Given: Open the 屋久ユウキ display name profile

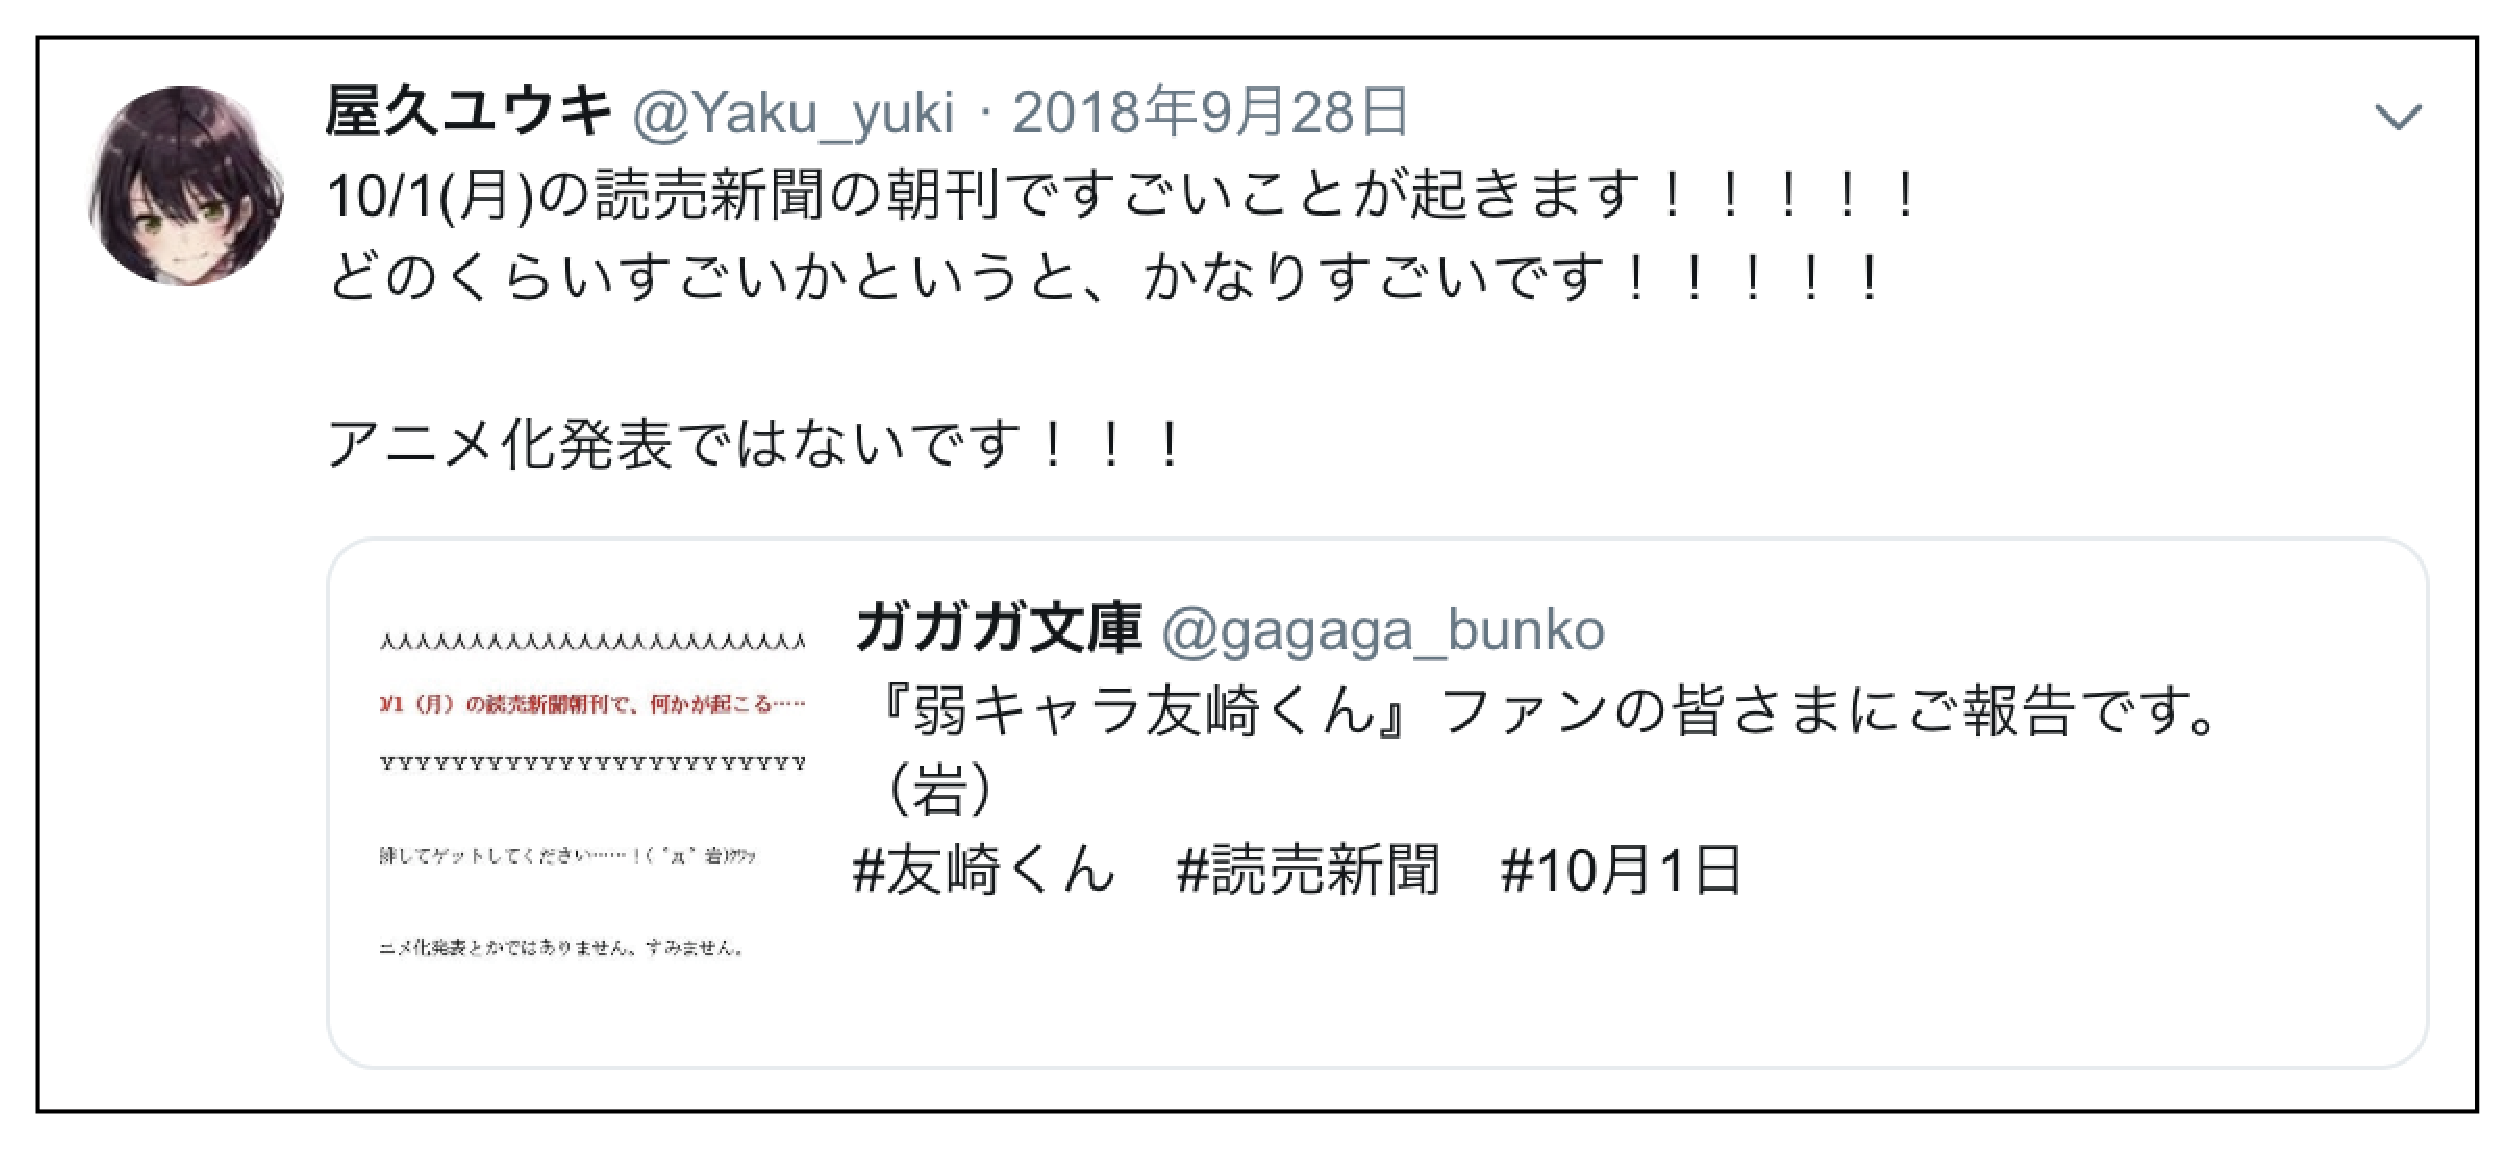Looking at the screenshot, I should tap(468, 111).
